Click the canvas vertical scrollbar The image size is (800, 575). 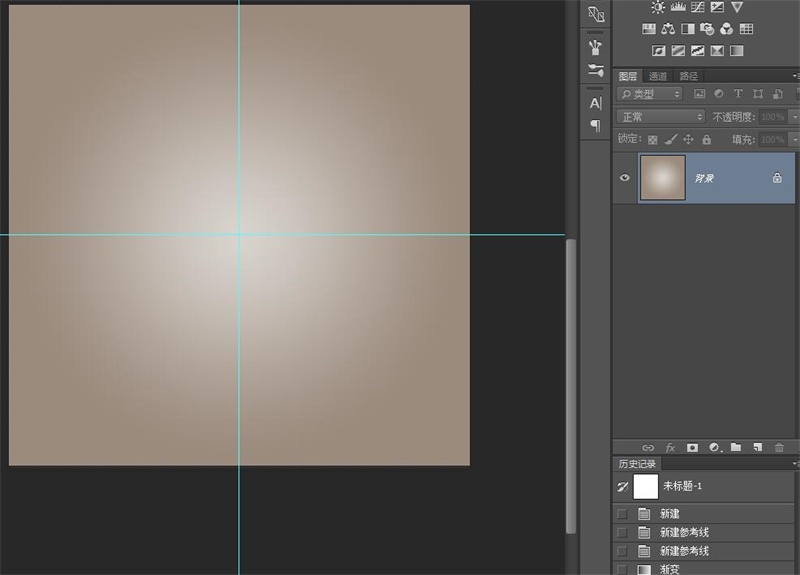coord(571,386)
